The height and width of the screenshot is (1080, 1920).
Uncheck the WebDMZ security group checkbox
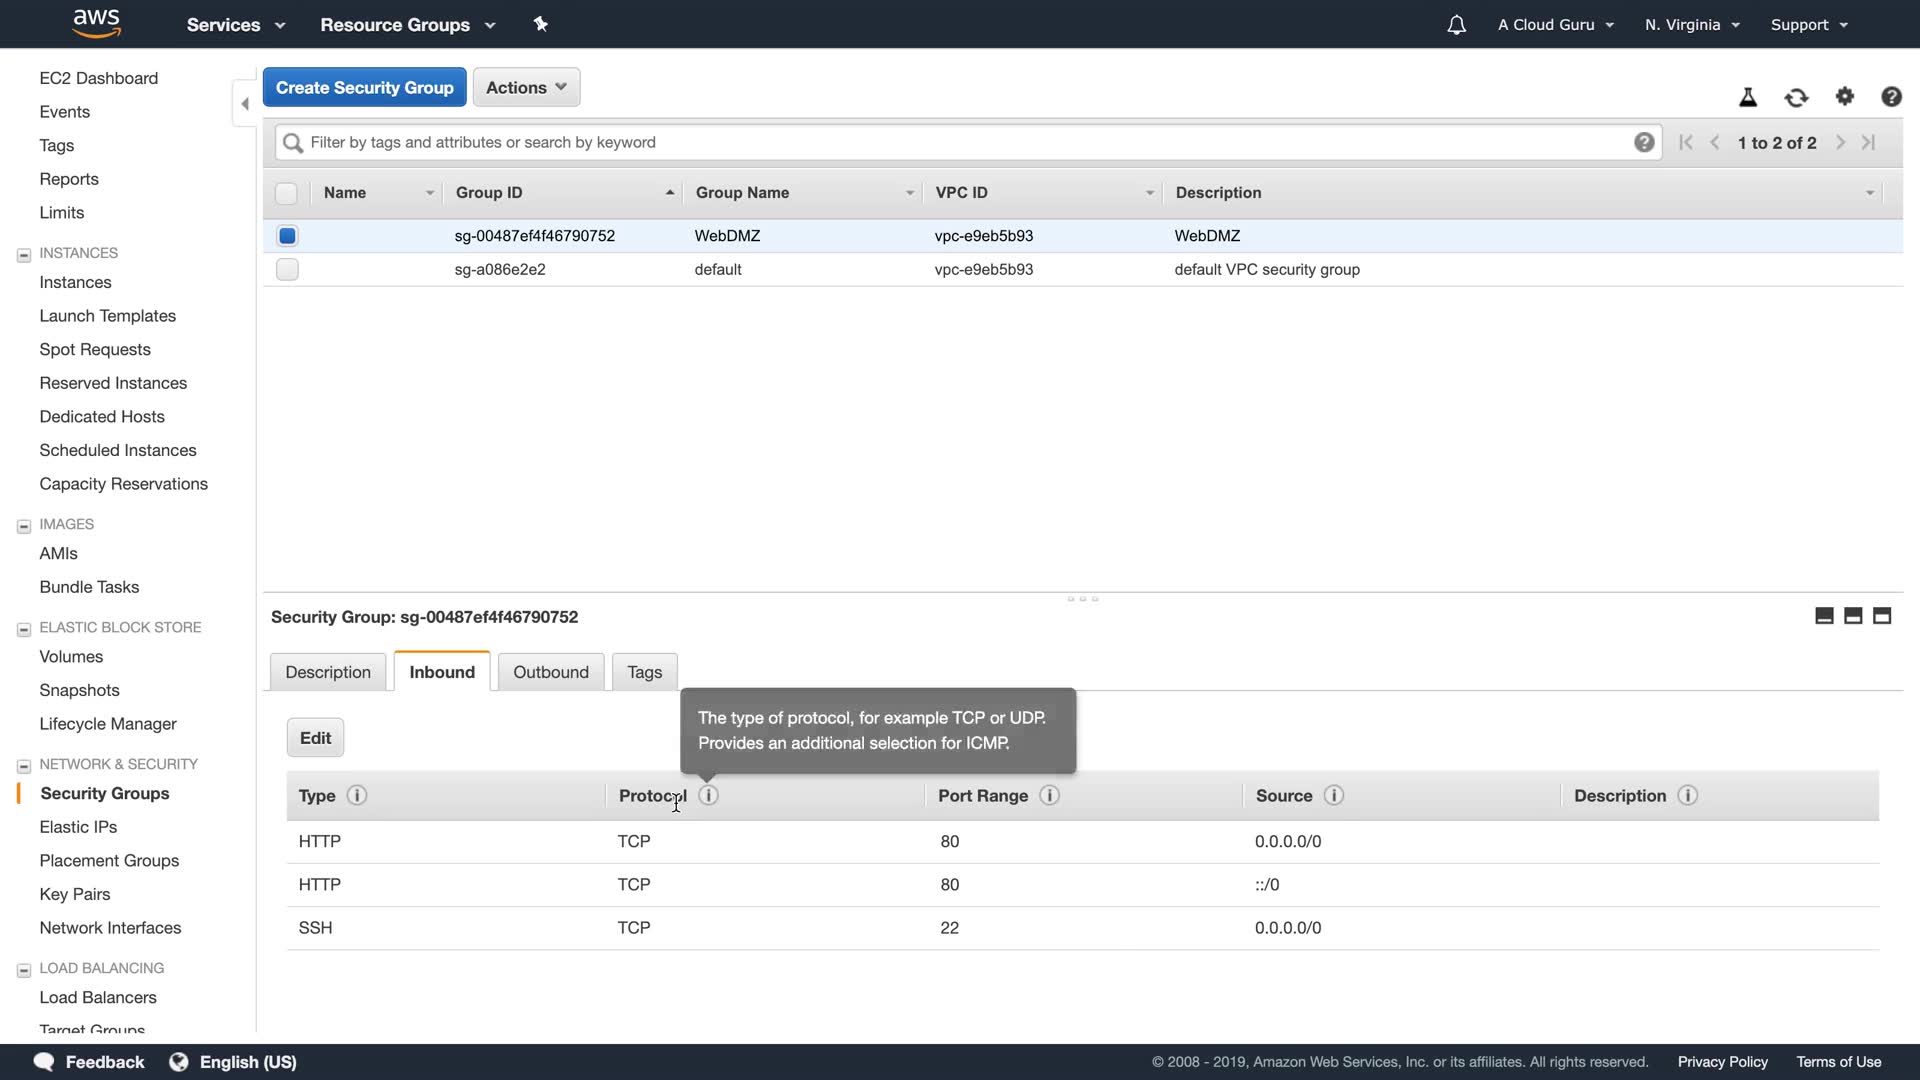click(x=287, y=236)
